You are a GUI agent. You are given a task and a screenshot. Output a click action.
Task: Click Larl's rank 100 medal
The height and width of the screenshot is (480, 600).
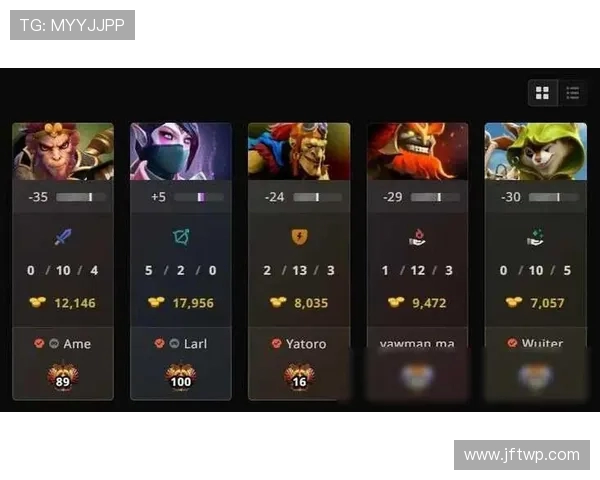pyautogui.click(x=181, y=377)
